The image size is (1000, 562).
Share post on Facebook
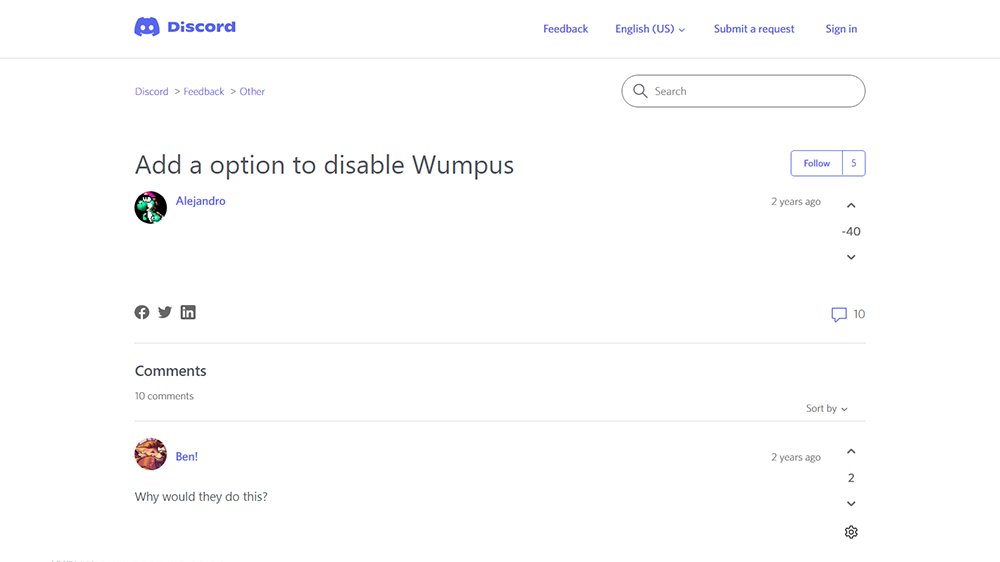pyautogui.click(x=142, y=312)
